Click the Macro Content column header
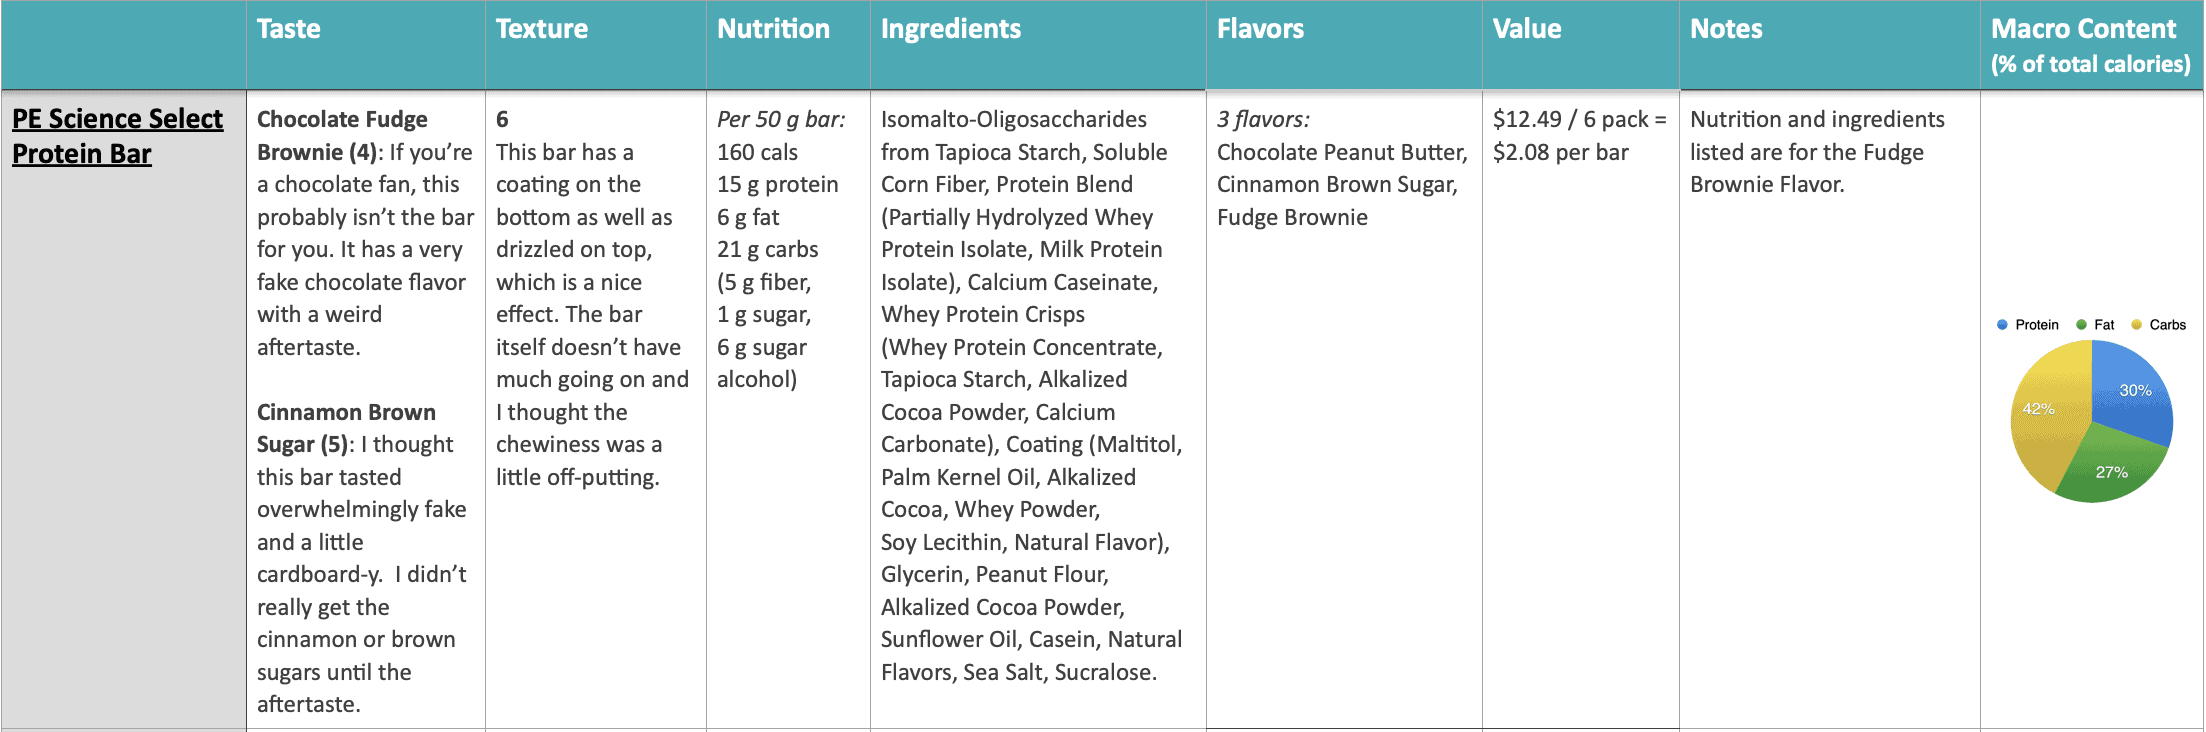Screen dimensions: 2206x732 click(x=2090, y=46)
